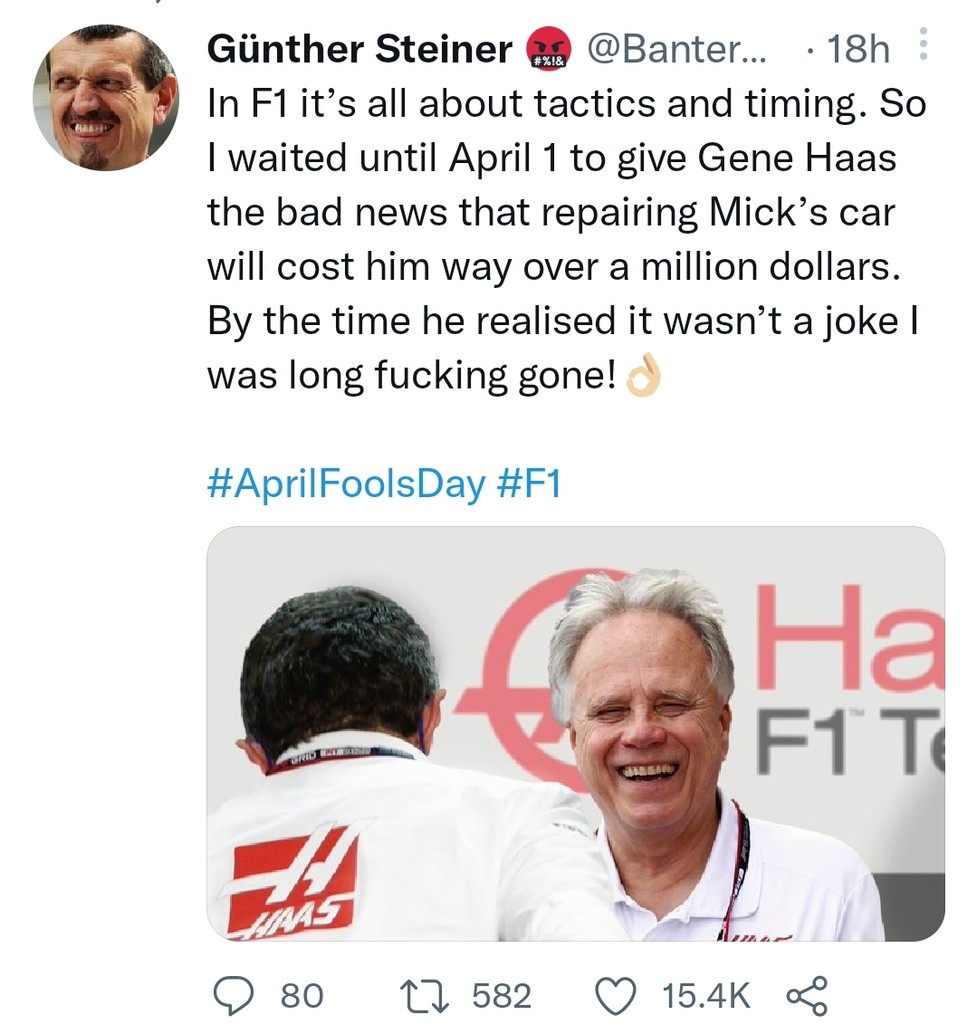Image resolution: width=978 pixels, height=1024 pixels.
Task: View the 15.4K likes count
Action: coord(706,995)
